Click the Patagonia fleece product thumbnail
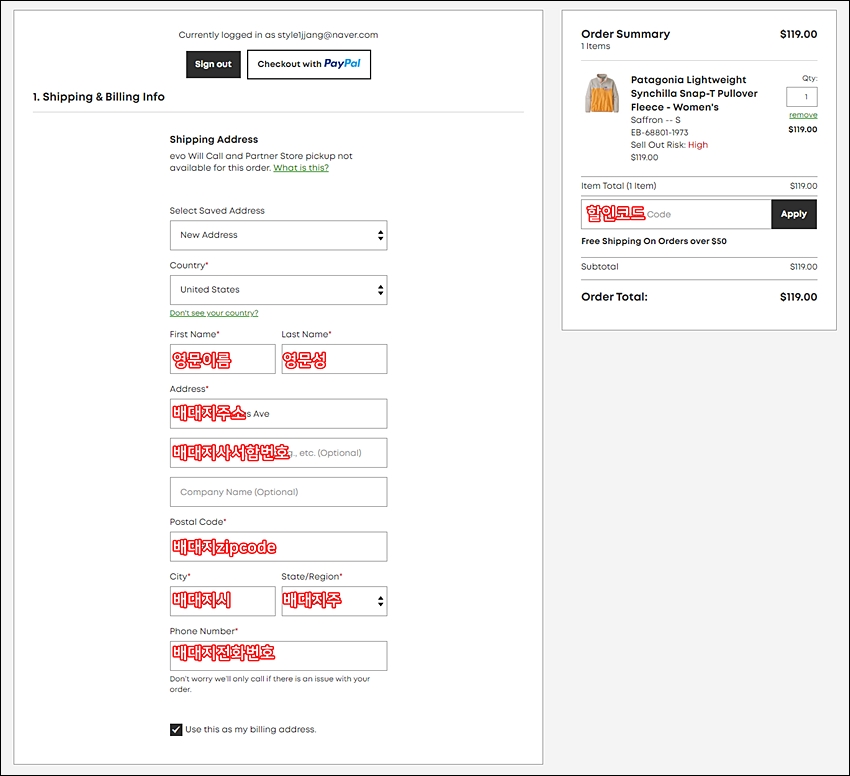Screen dimensions: 850x776 point(602,94)
